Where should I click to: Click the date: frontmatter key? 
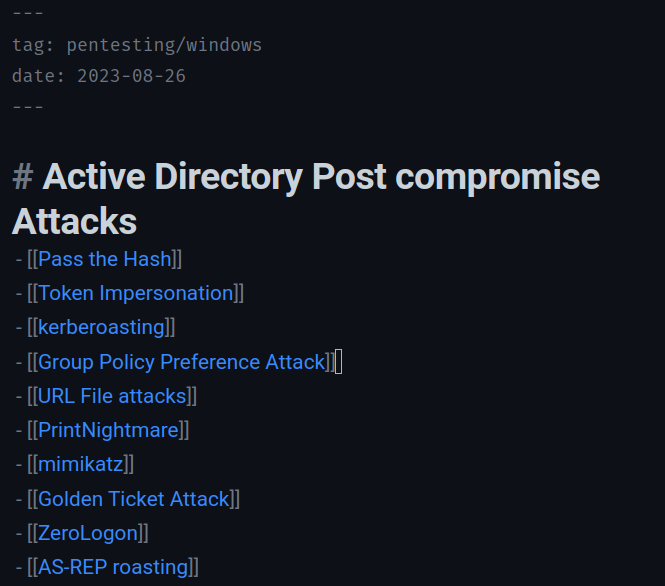39,76
